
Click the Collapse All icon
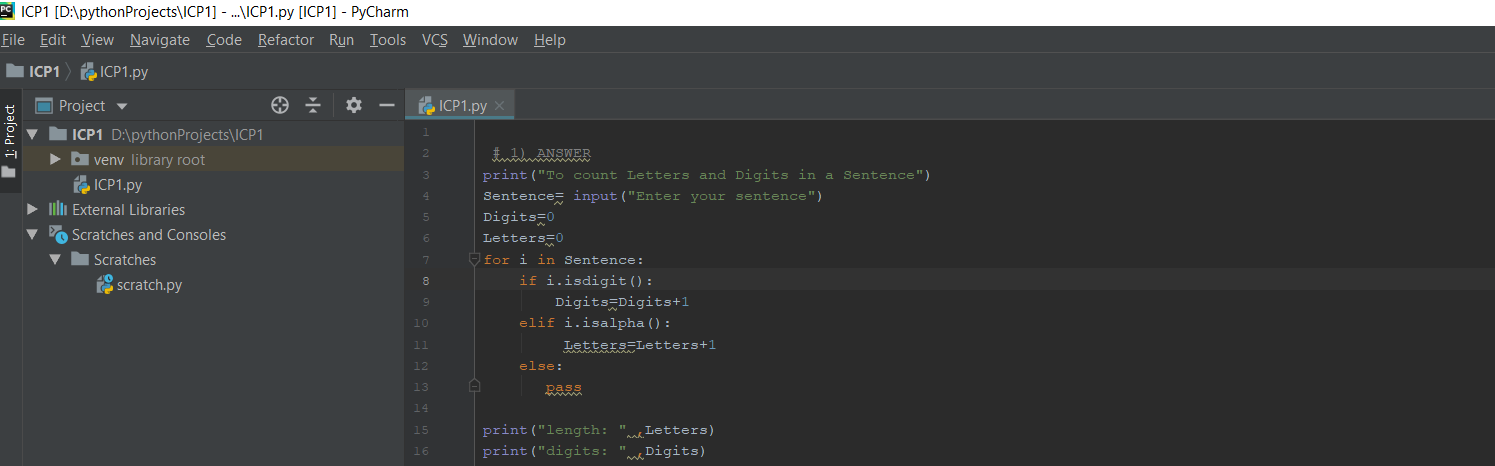pos(313,105)
